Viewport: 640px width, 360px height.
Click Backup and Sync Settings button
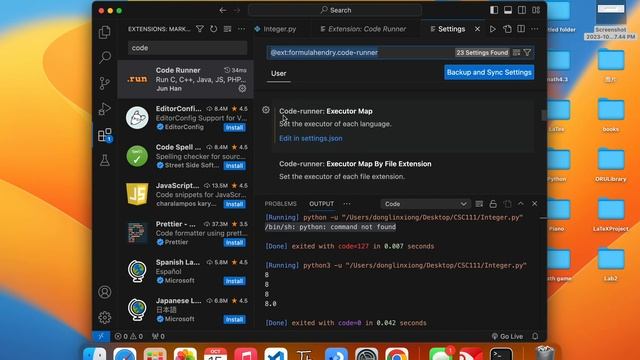click(489, 73)
